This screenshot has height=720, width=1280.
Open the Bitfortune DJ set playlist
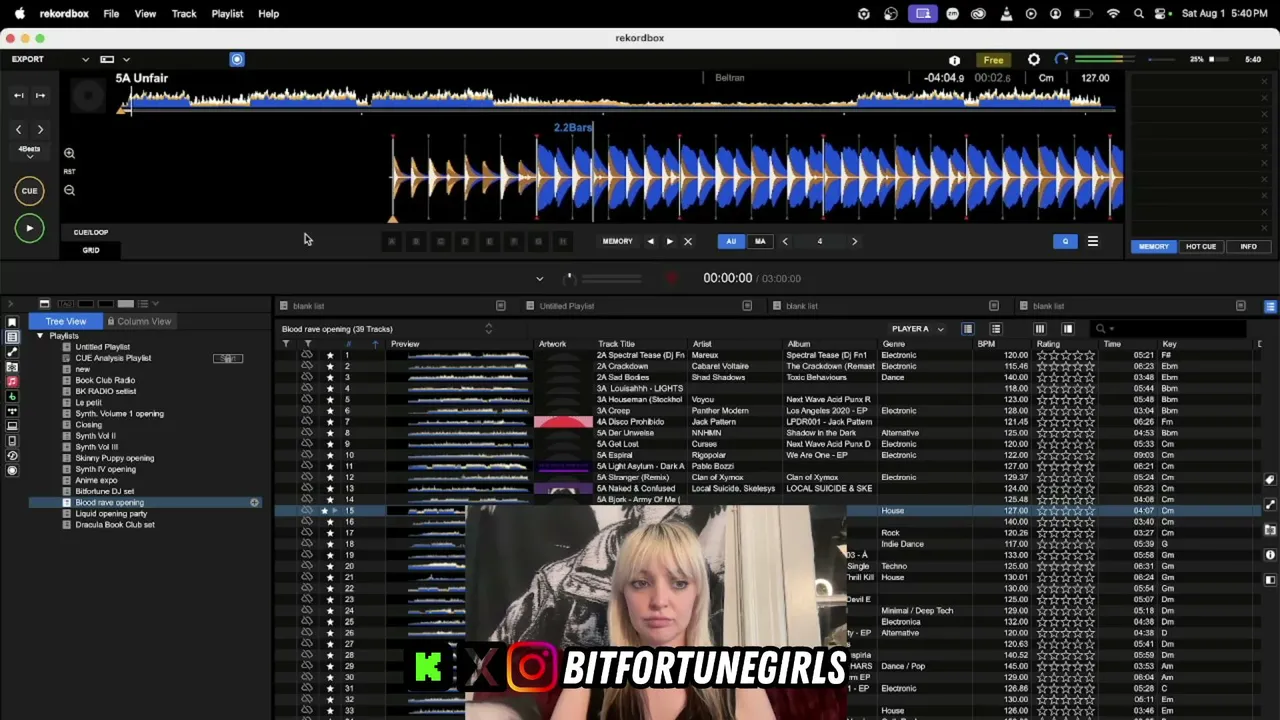pos(105,491)
